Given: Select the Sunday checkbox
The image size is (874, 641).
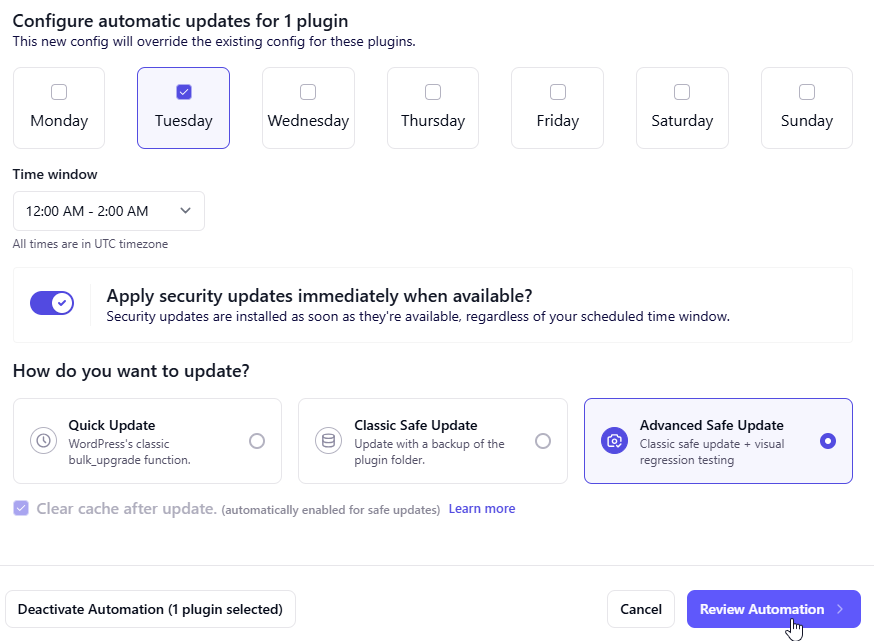Looking at the screenshot, I should 807,92.
